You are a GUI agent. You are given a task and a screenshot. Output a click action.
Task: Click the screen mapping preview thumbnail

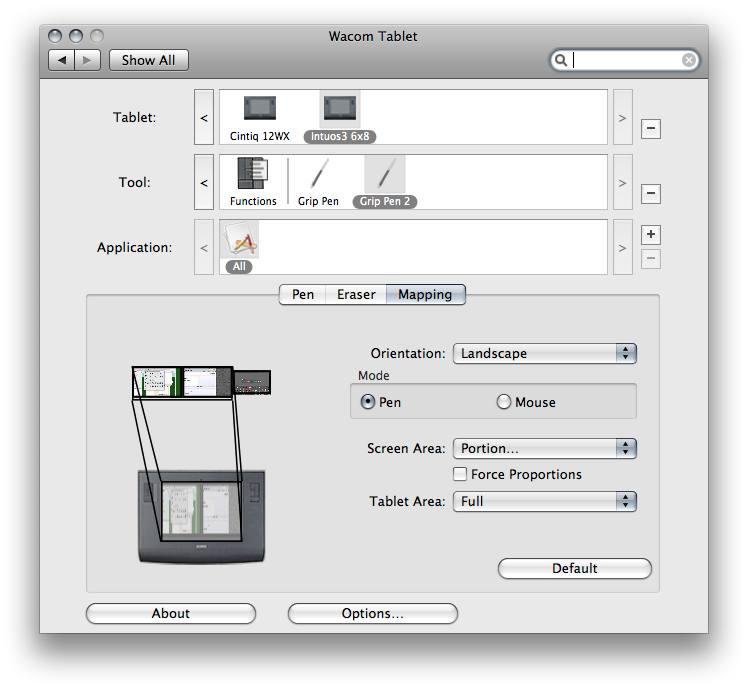click(x=182, y=382)
